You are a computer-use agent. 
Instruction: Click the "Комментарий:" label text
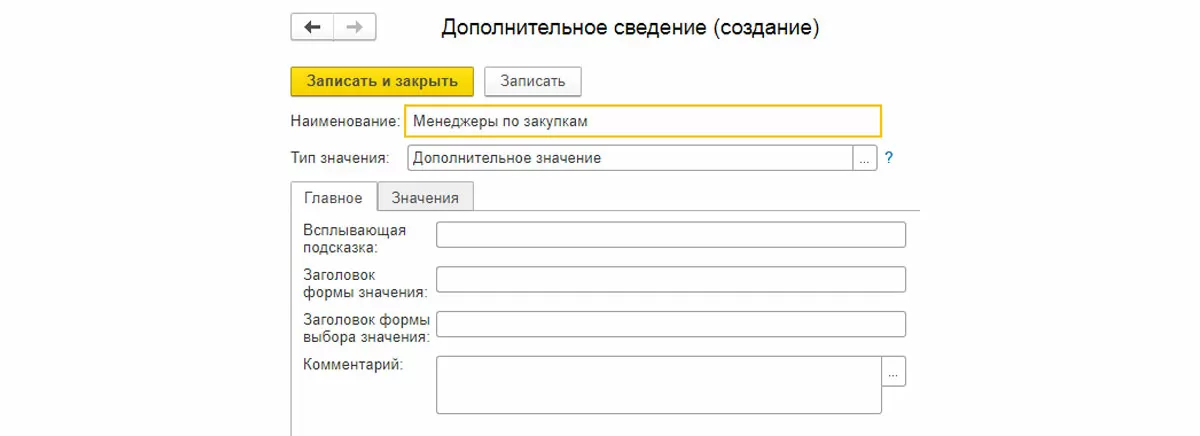[352, 365]
